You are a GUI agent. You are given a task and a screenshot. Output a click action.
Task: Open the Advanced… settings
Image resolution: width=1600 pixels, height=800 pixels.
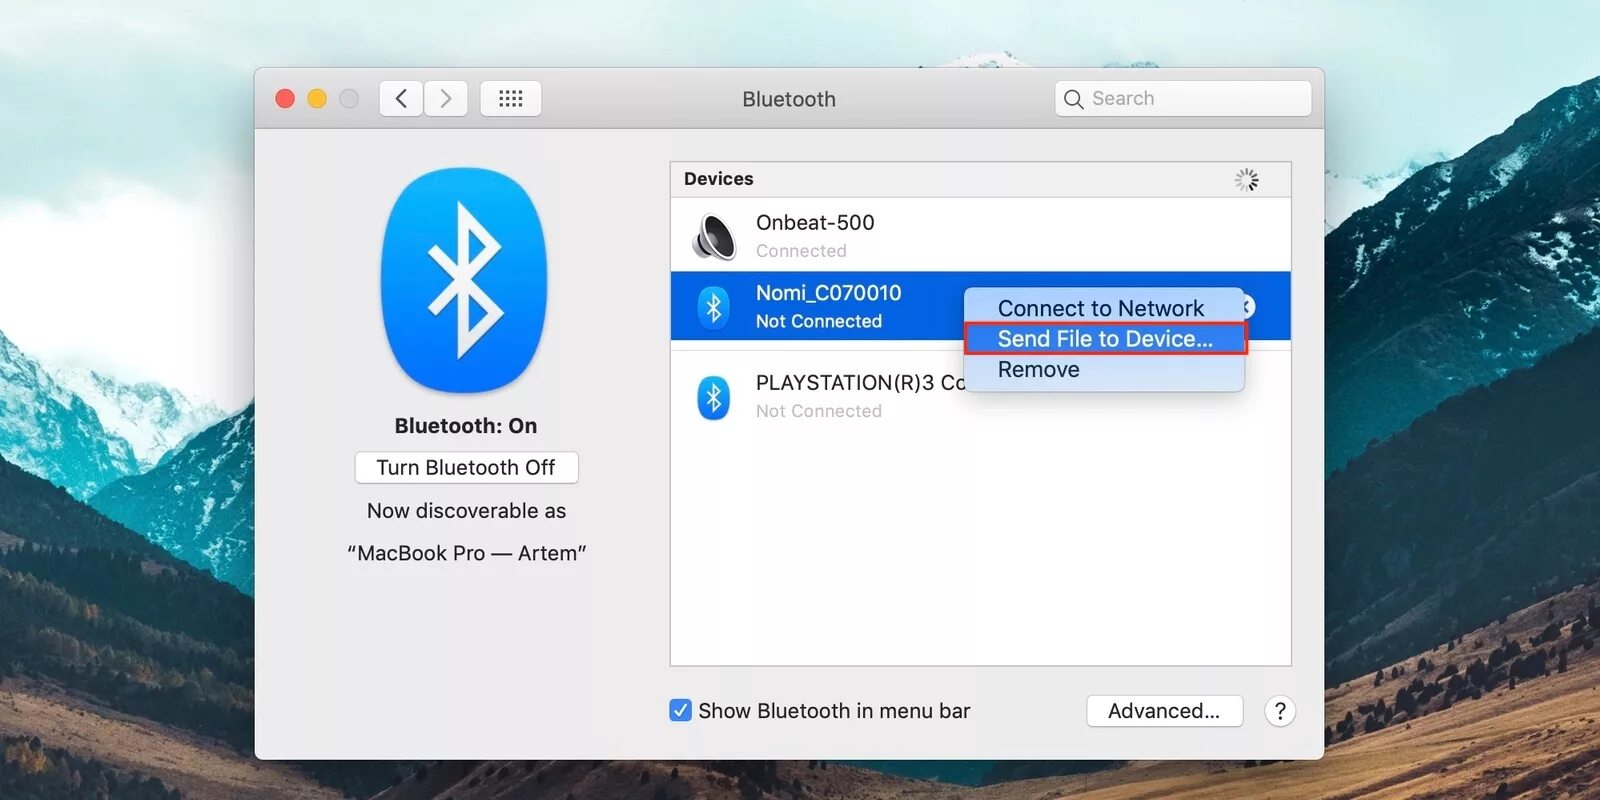point(1164,711)
